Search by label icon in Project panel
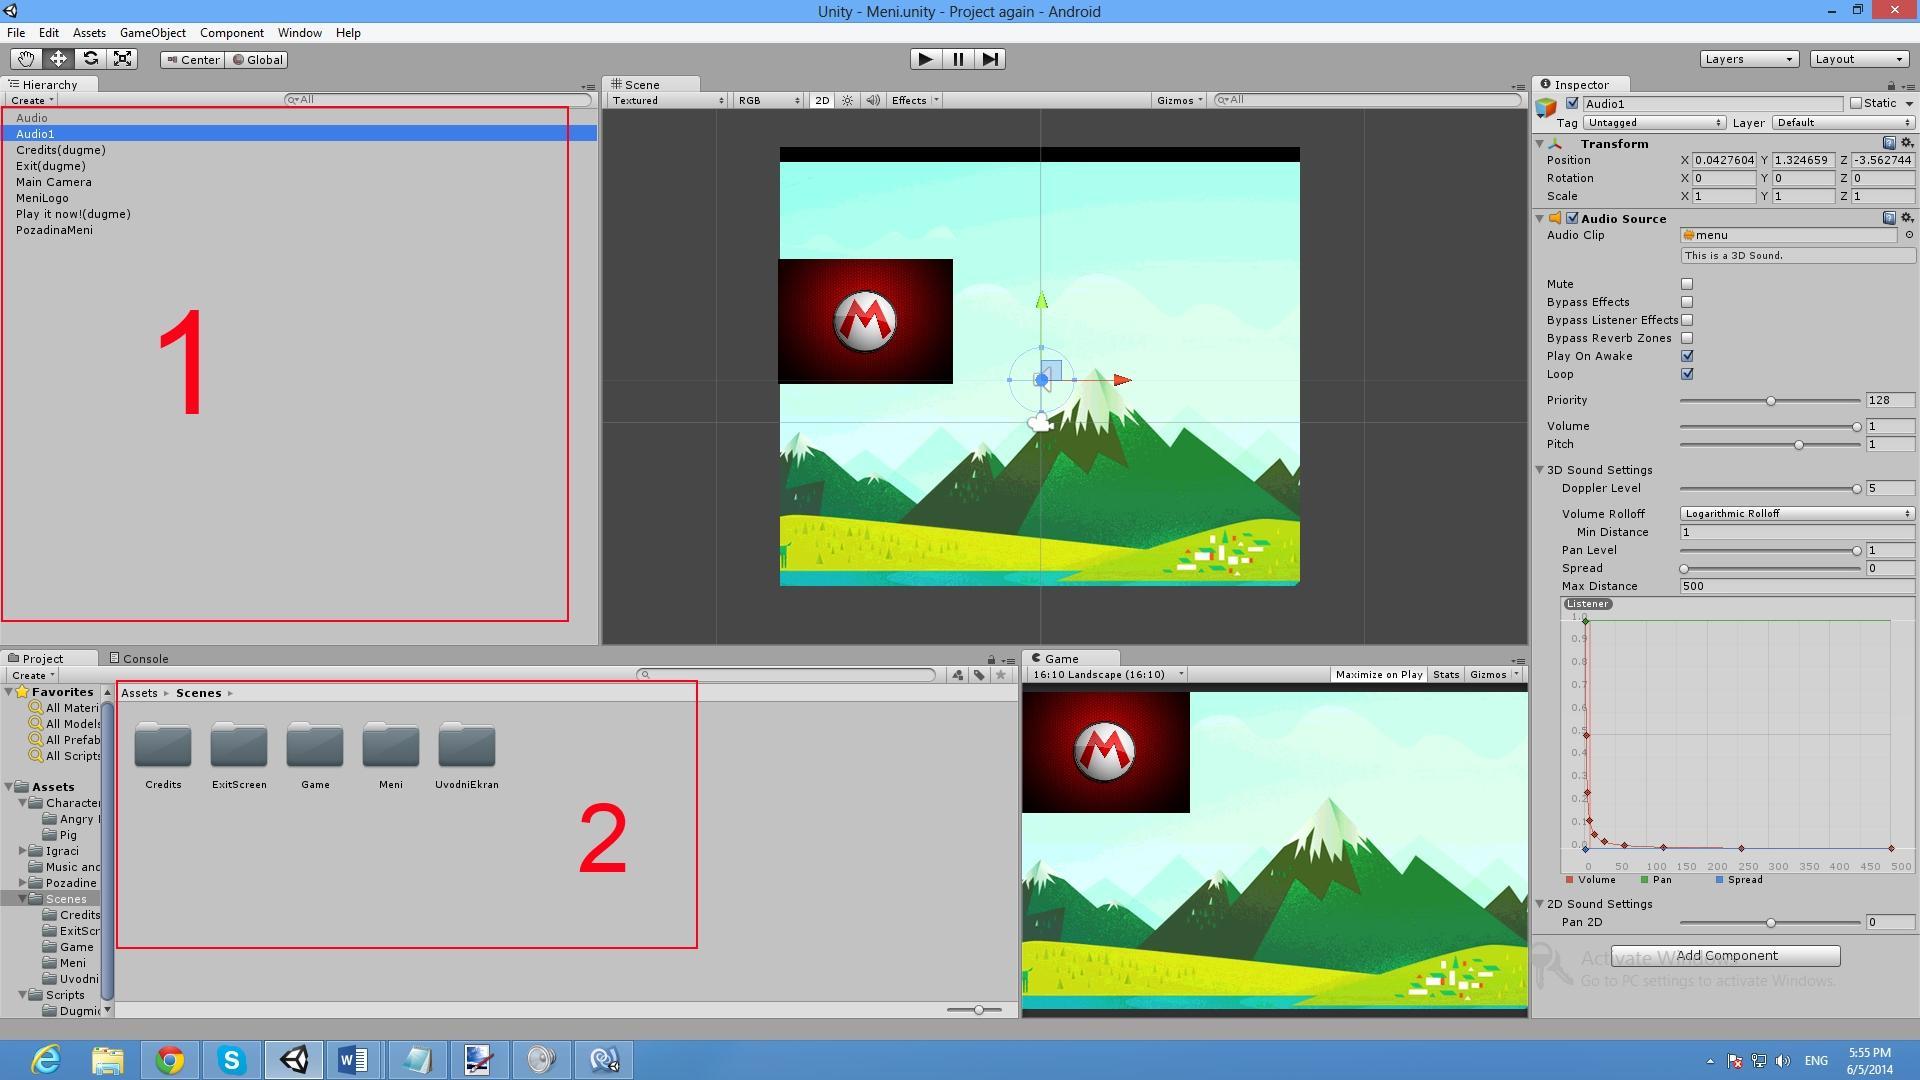 click(x=979, y=675)
